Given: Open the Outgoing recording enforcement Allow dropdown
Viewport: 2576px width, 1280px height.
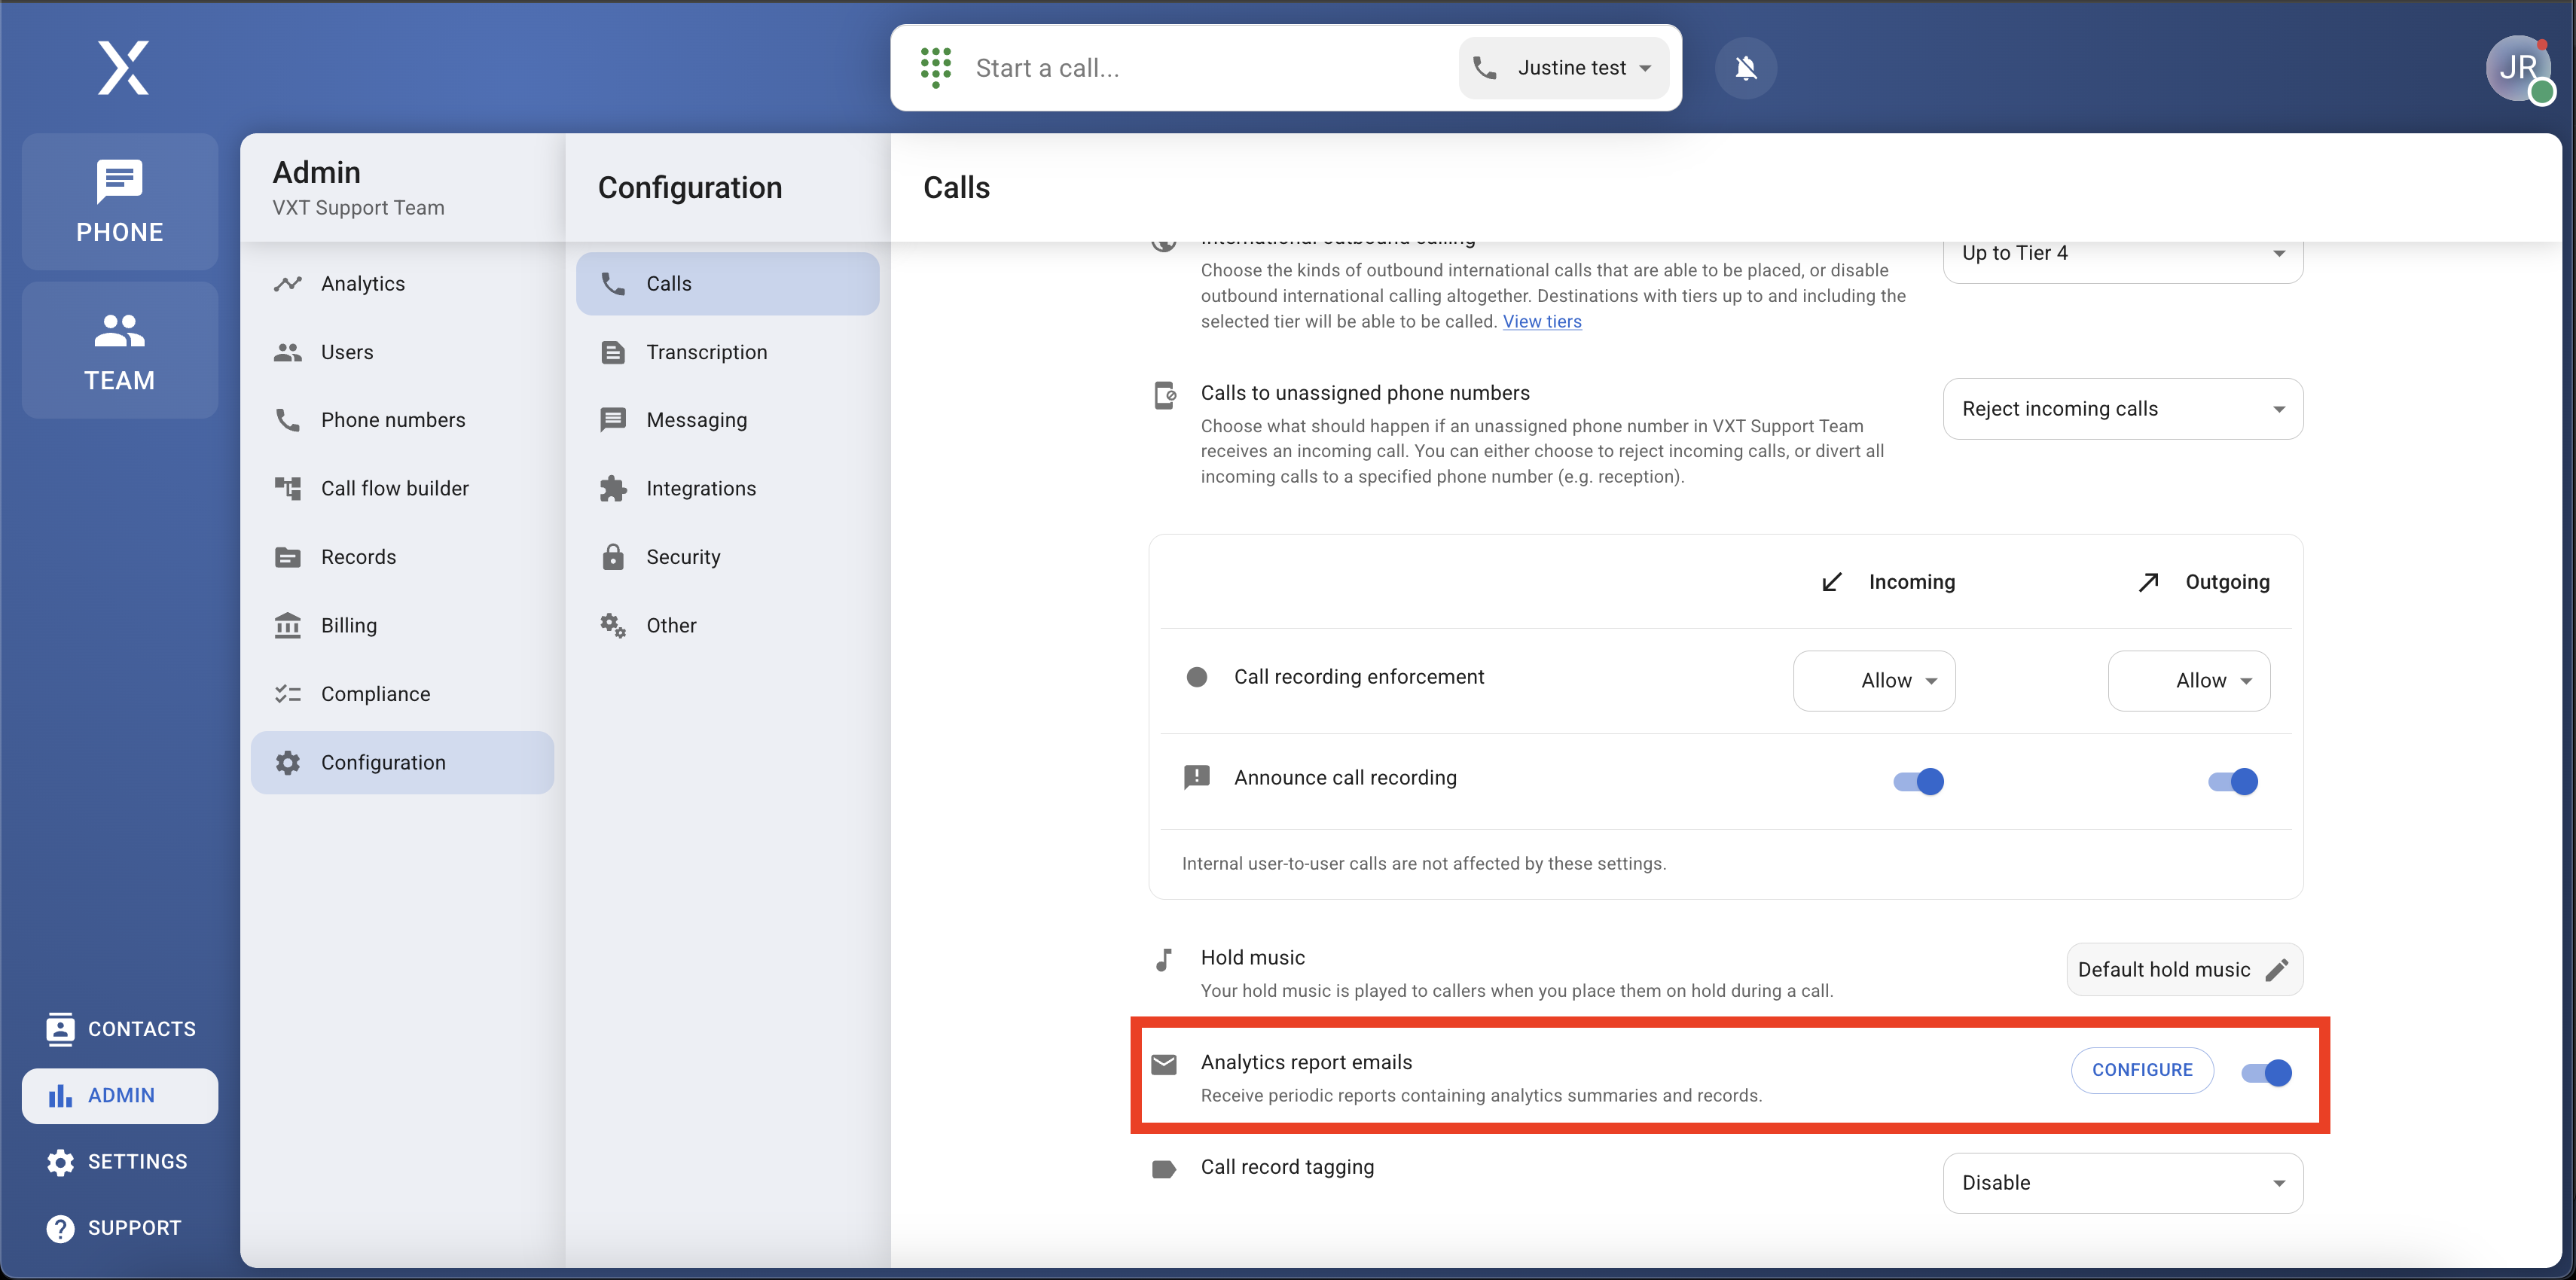Looking at the screenshot, I should coord(2188,680).
